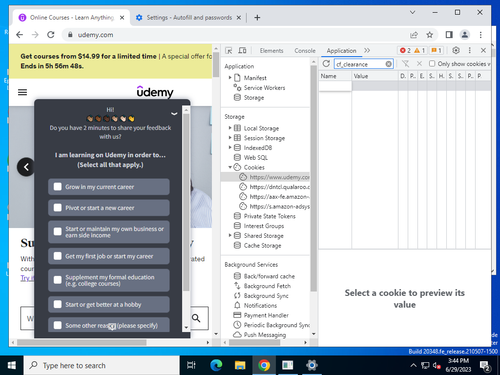Open Microsoft Edge from the taskbar
This screenshot has width=500, height=375.
(x=216, y=365)
